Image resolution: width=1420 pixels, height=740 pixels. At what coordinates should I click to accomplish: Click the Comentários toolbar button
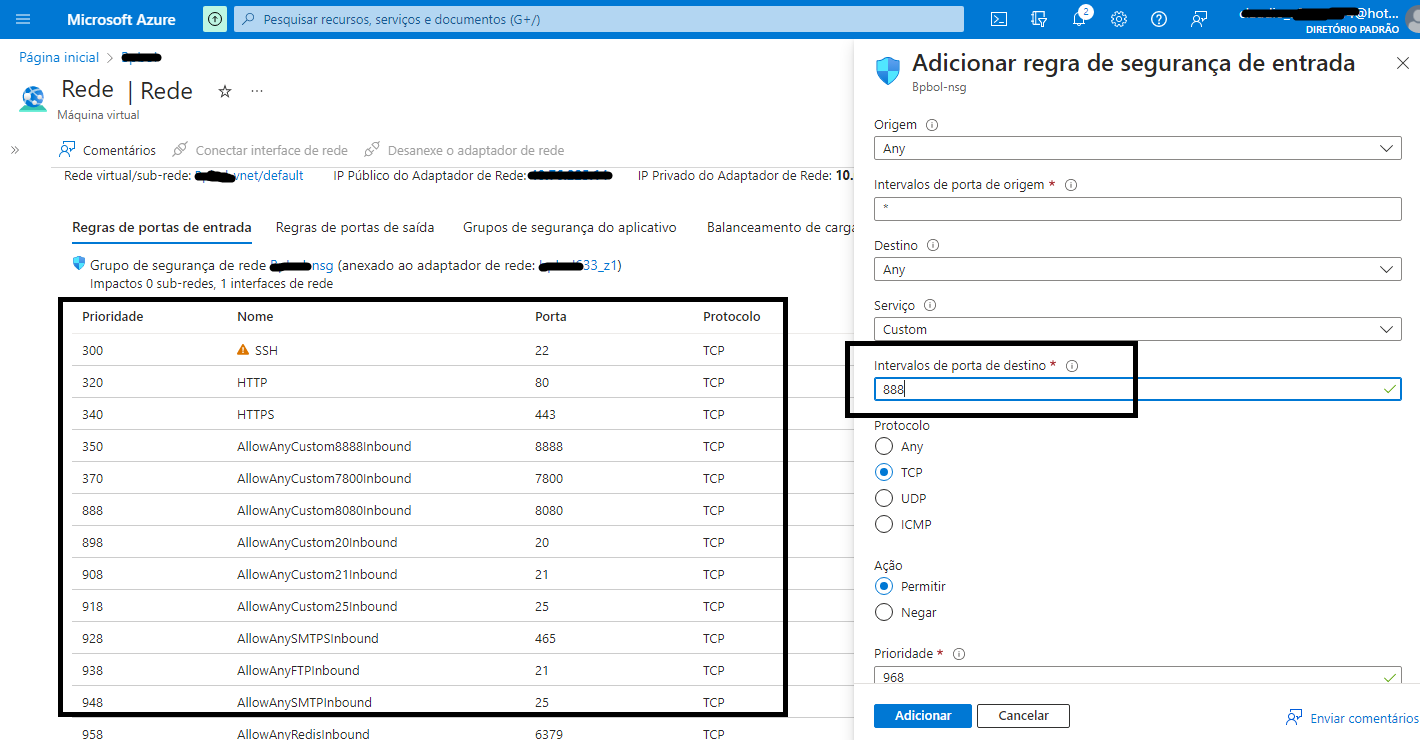click(108, 150)
